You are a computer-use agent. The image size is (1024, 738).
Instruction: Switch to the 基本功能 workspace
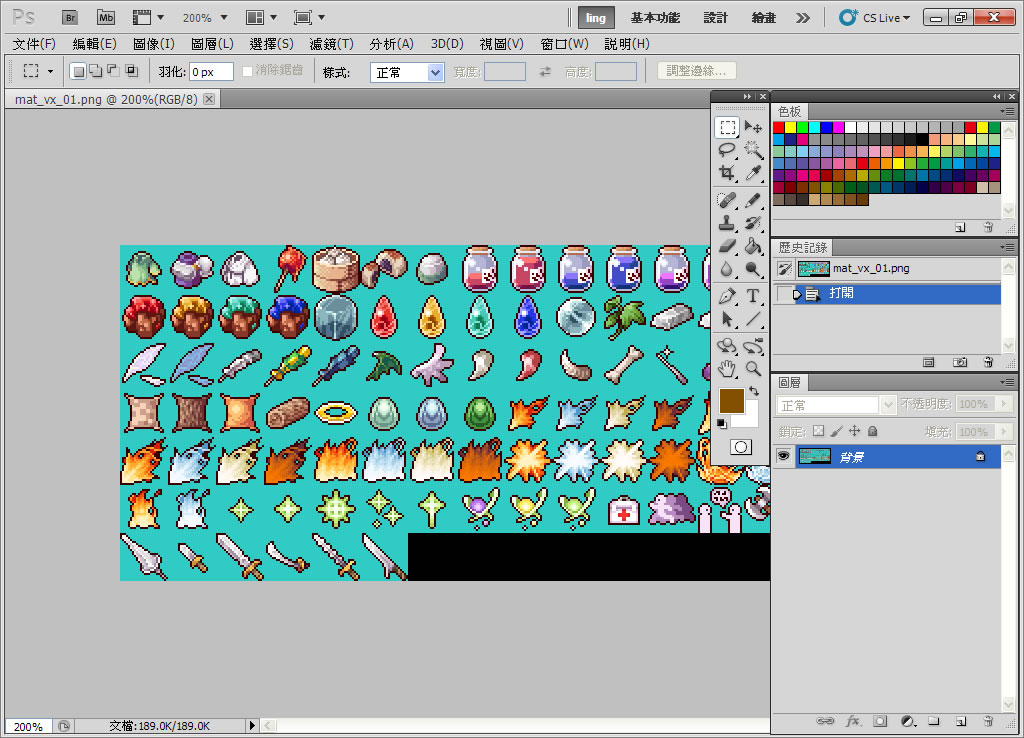pyautogui.click(x=656, y=18)
